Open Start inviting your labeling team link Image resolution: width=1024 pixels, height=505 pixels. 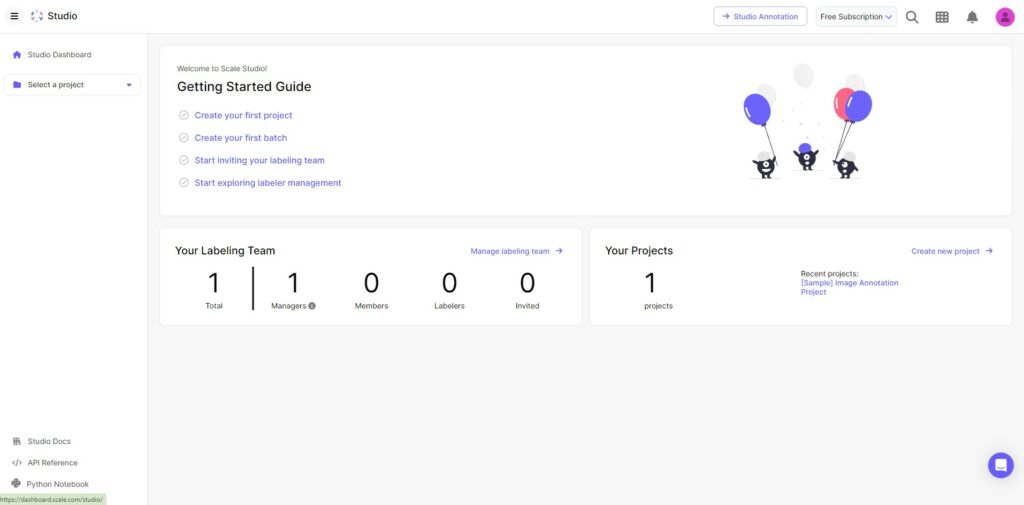tap(259, 160)
